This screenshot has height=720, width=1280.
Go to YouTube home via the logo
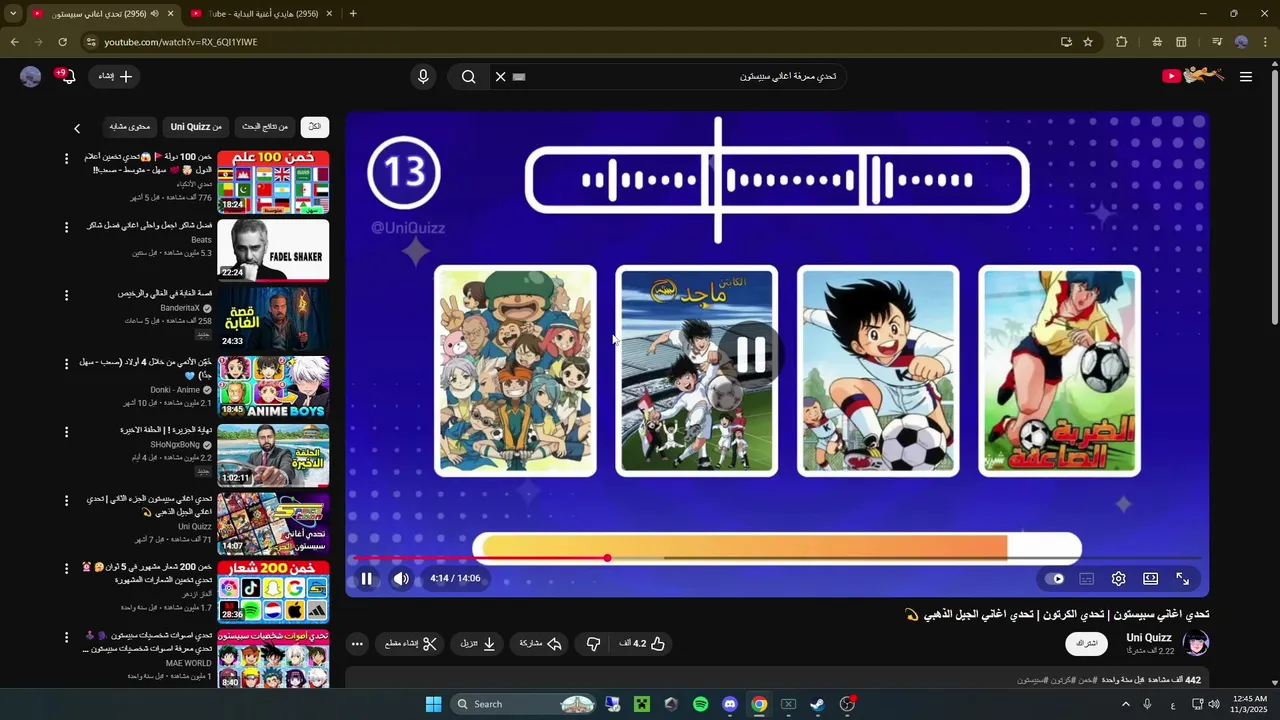tap(1193, 76)
